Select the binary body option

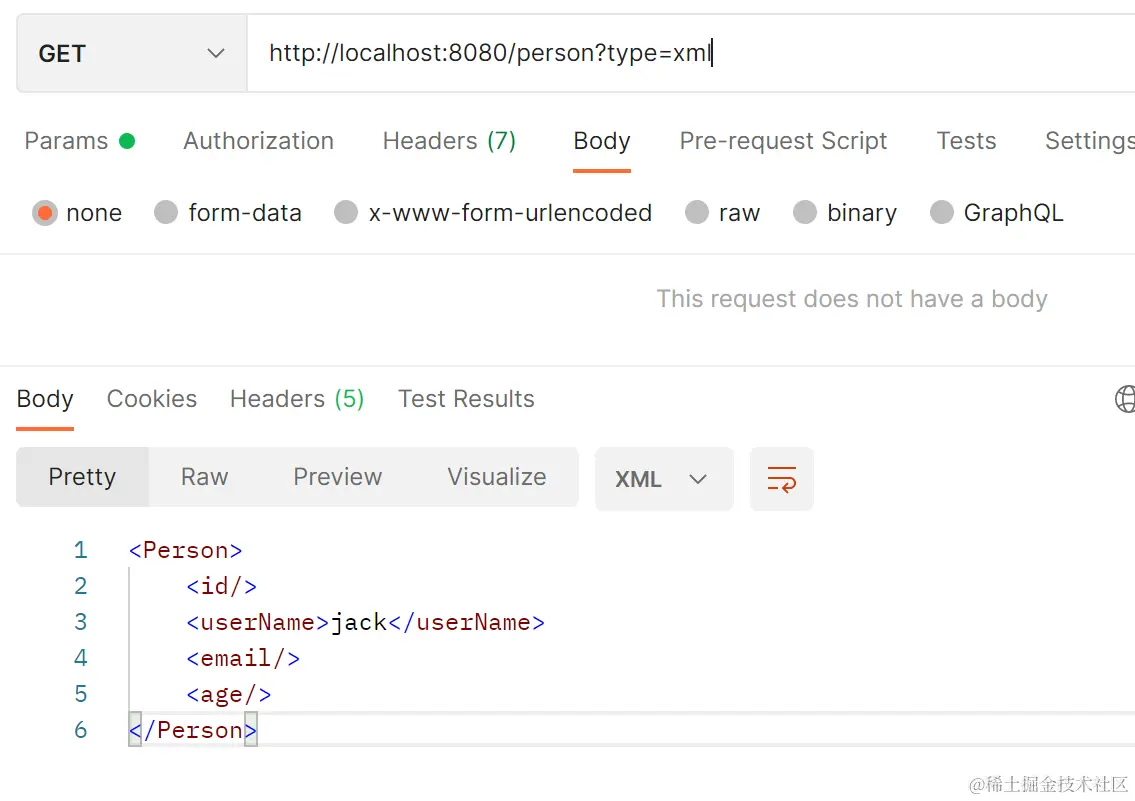tap(805, 212)
